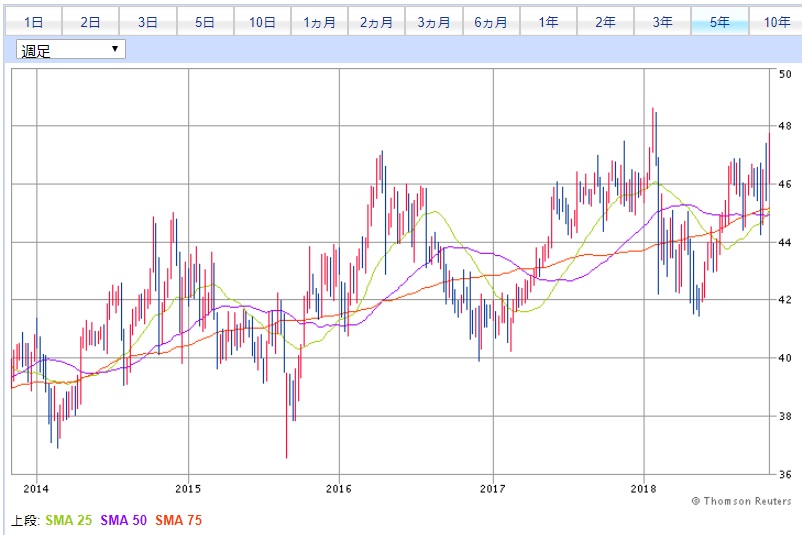Click the 2015 x-axis year label
Viewport: 802px width, 535px height.
(188, 488)
